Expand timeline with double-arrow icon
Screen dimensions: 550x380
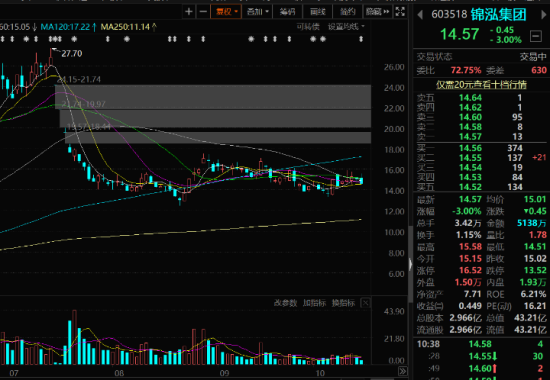403,371
